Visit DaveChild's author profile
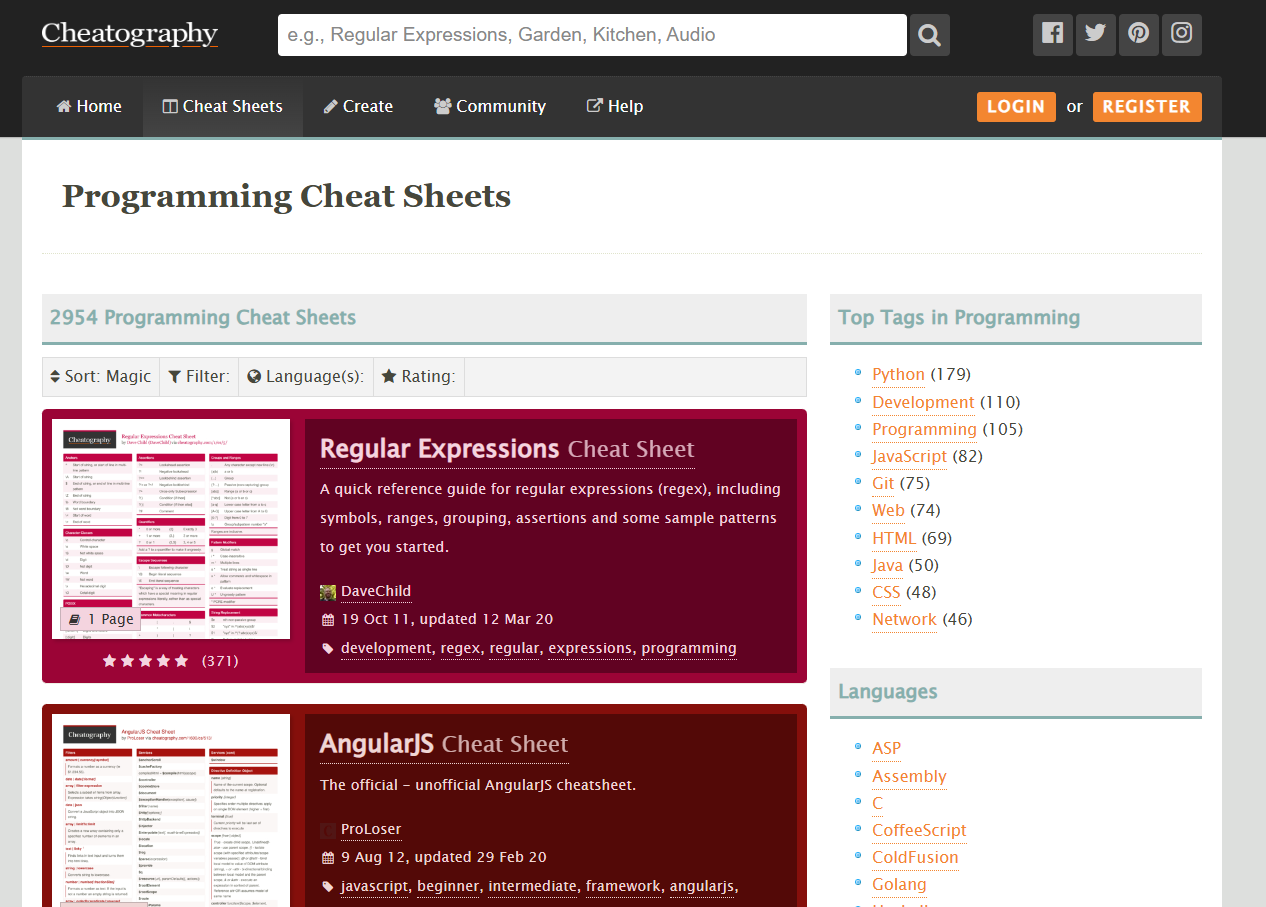Viewport: 1266px width, 907px height. click(x=376, y=591)
